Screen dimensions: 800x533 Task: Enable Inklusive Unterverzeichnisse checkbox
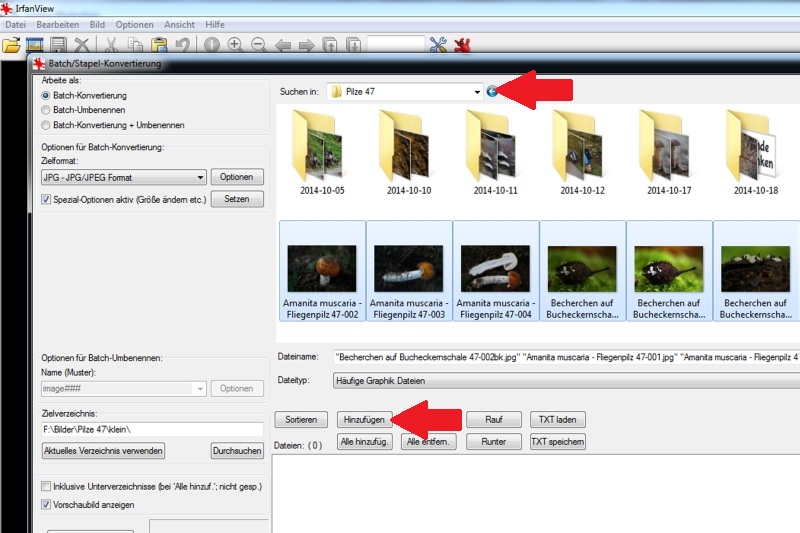point(46,487)
